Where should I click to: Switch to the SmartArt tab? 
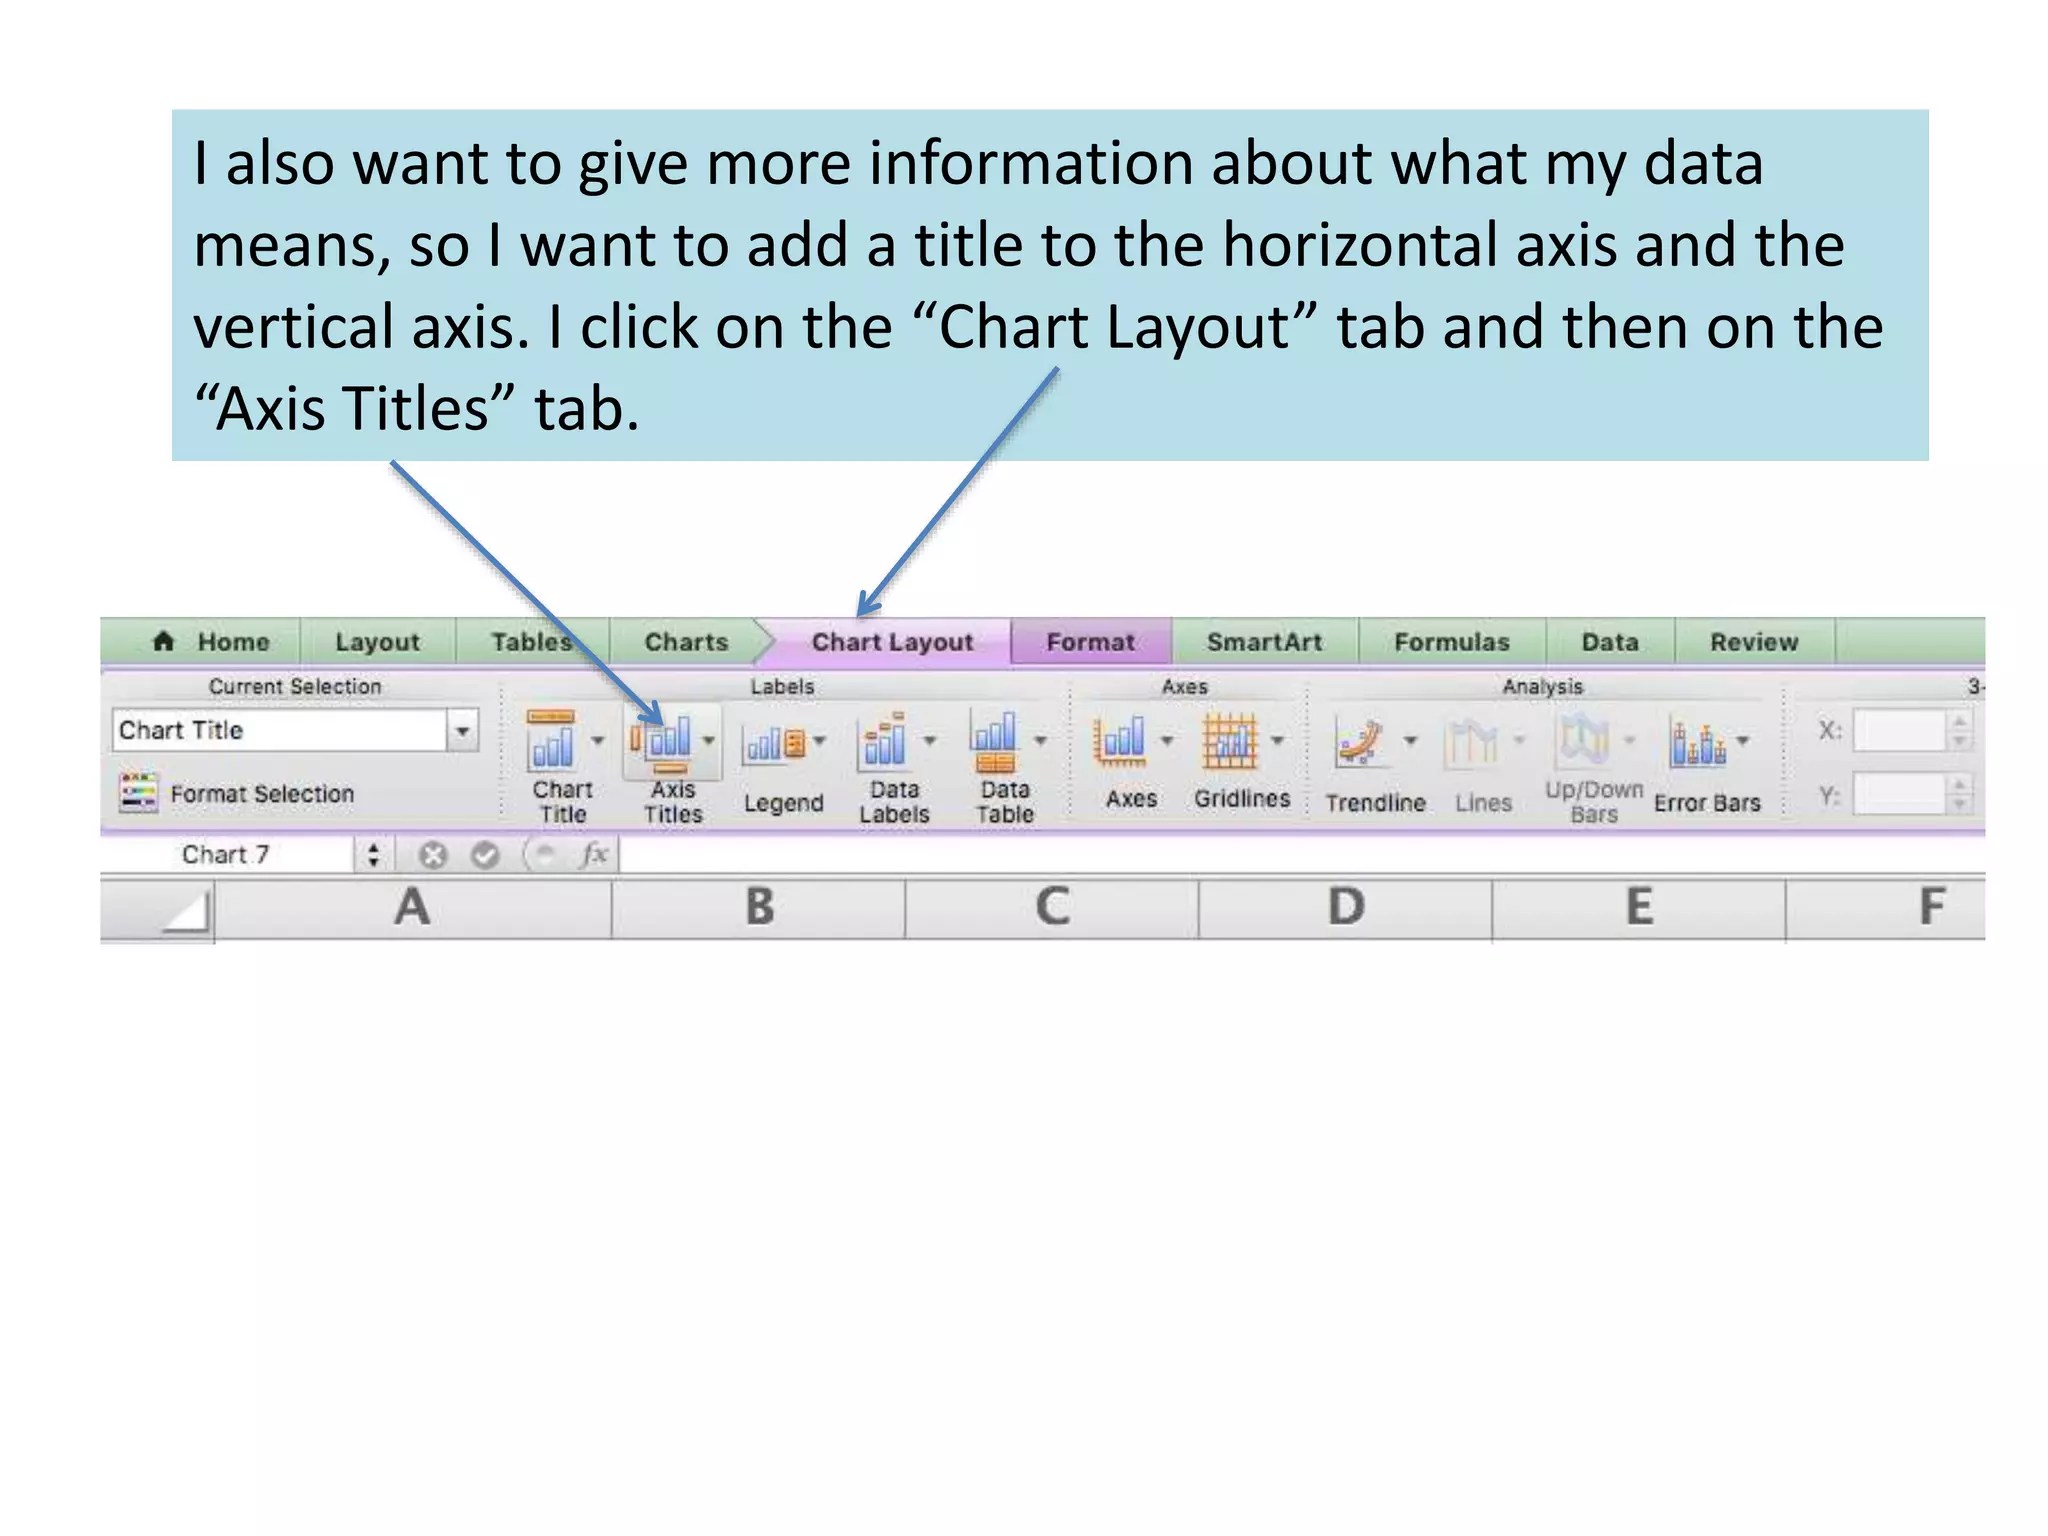click(1264, 642)
